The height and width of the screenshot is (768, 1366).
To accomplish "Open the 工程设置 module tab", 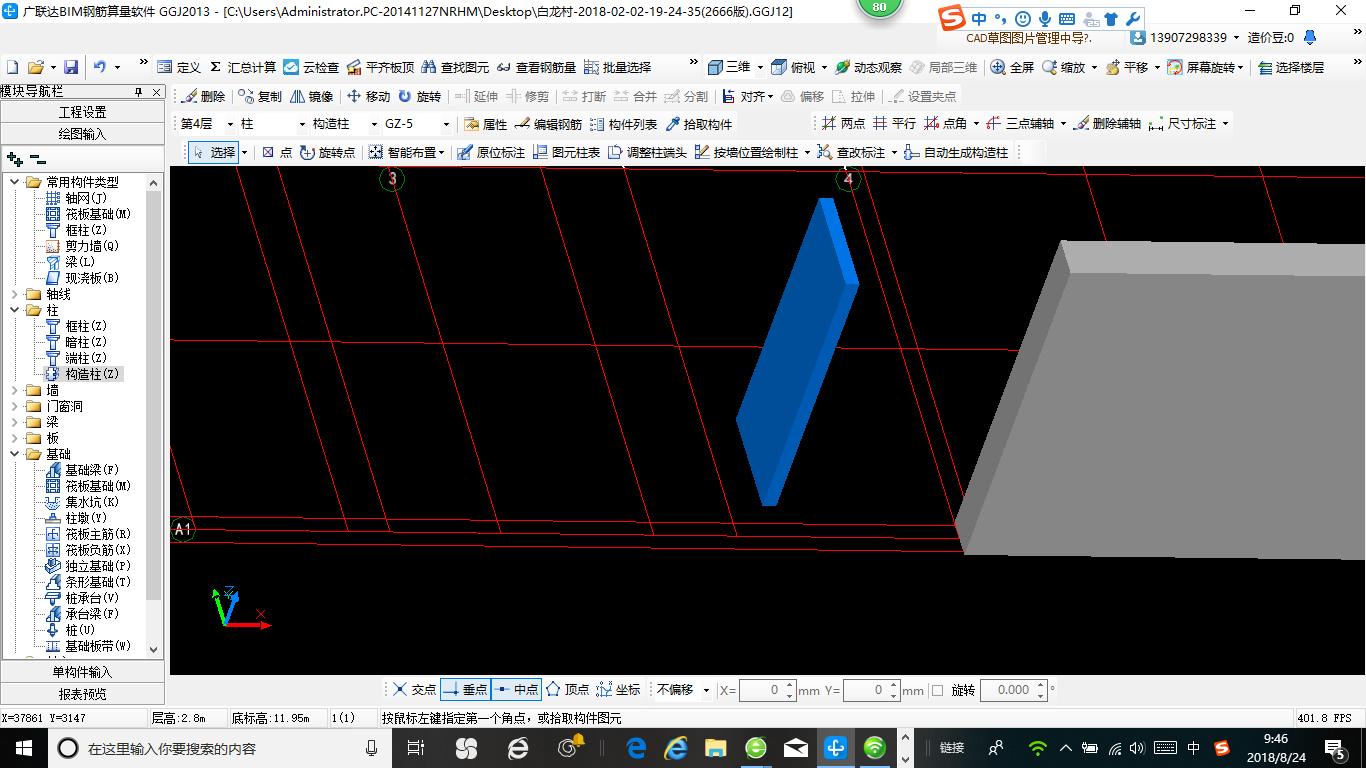I will pos(82,112).
